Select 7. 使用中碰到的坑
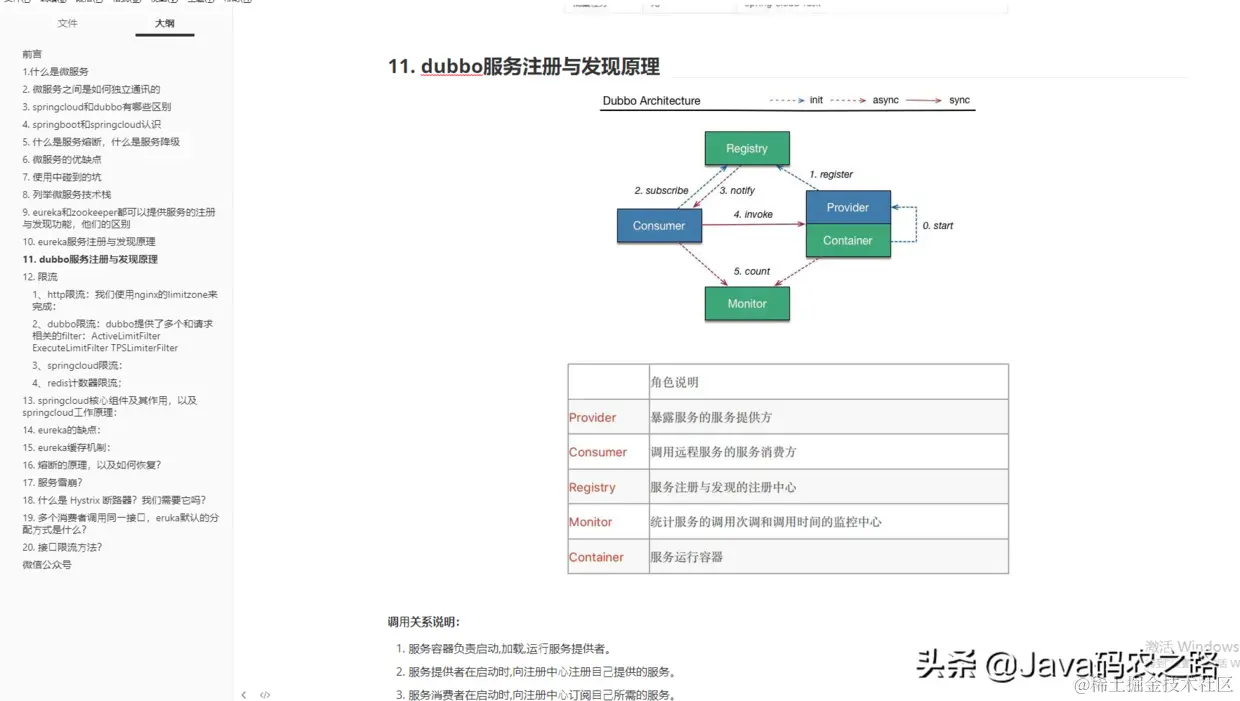This screenshot has width=1240, height=701. pos(62,177)
